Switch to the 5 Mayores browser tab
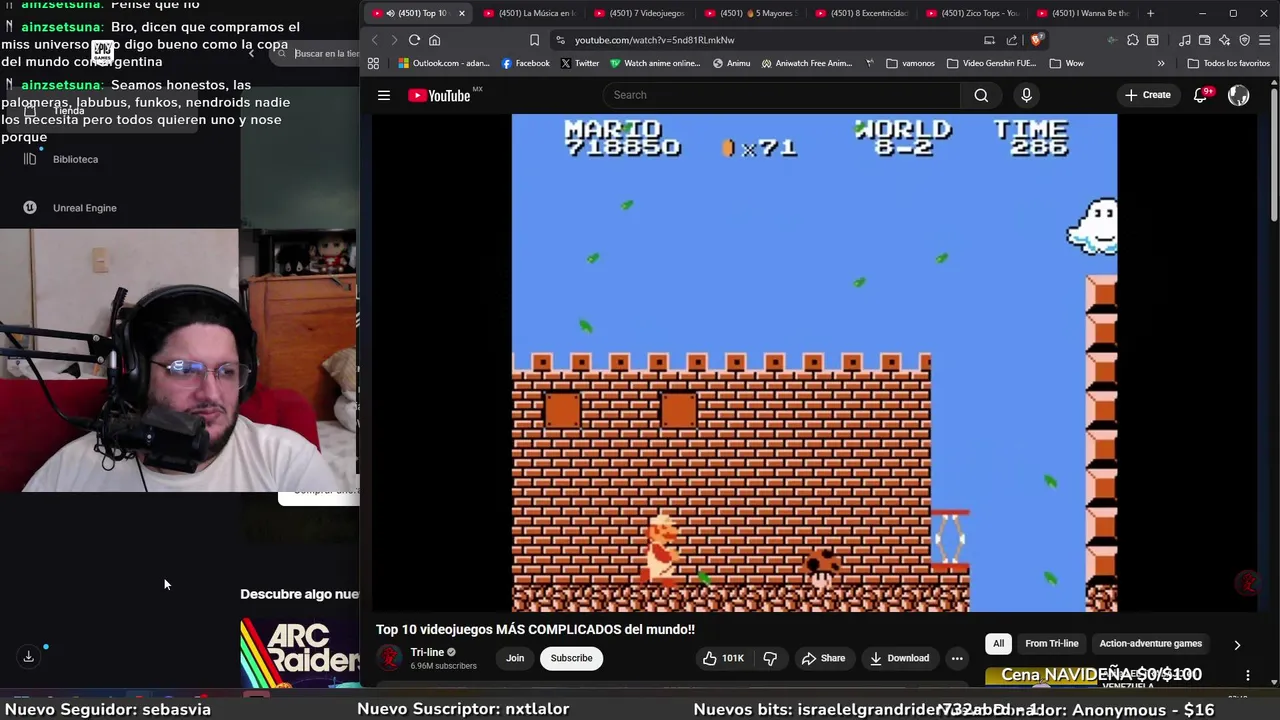This screenshot has height=720, width=1280. (751, 13)
